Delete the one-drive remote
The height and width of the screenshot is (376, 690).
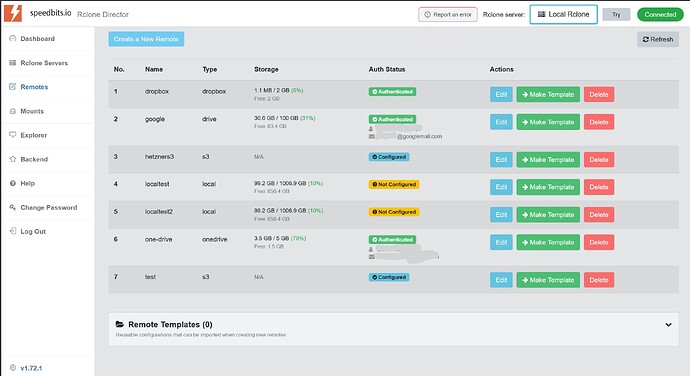[599, 242]
